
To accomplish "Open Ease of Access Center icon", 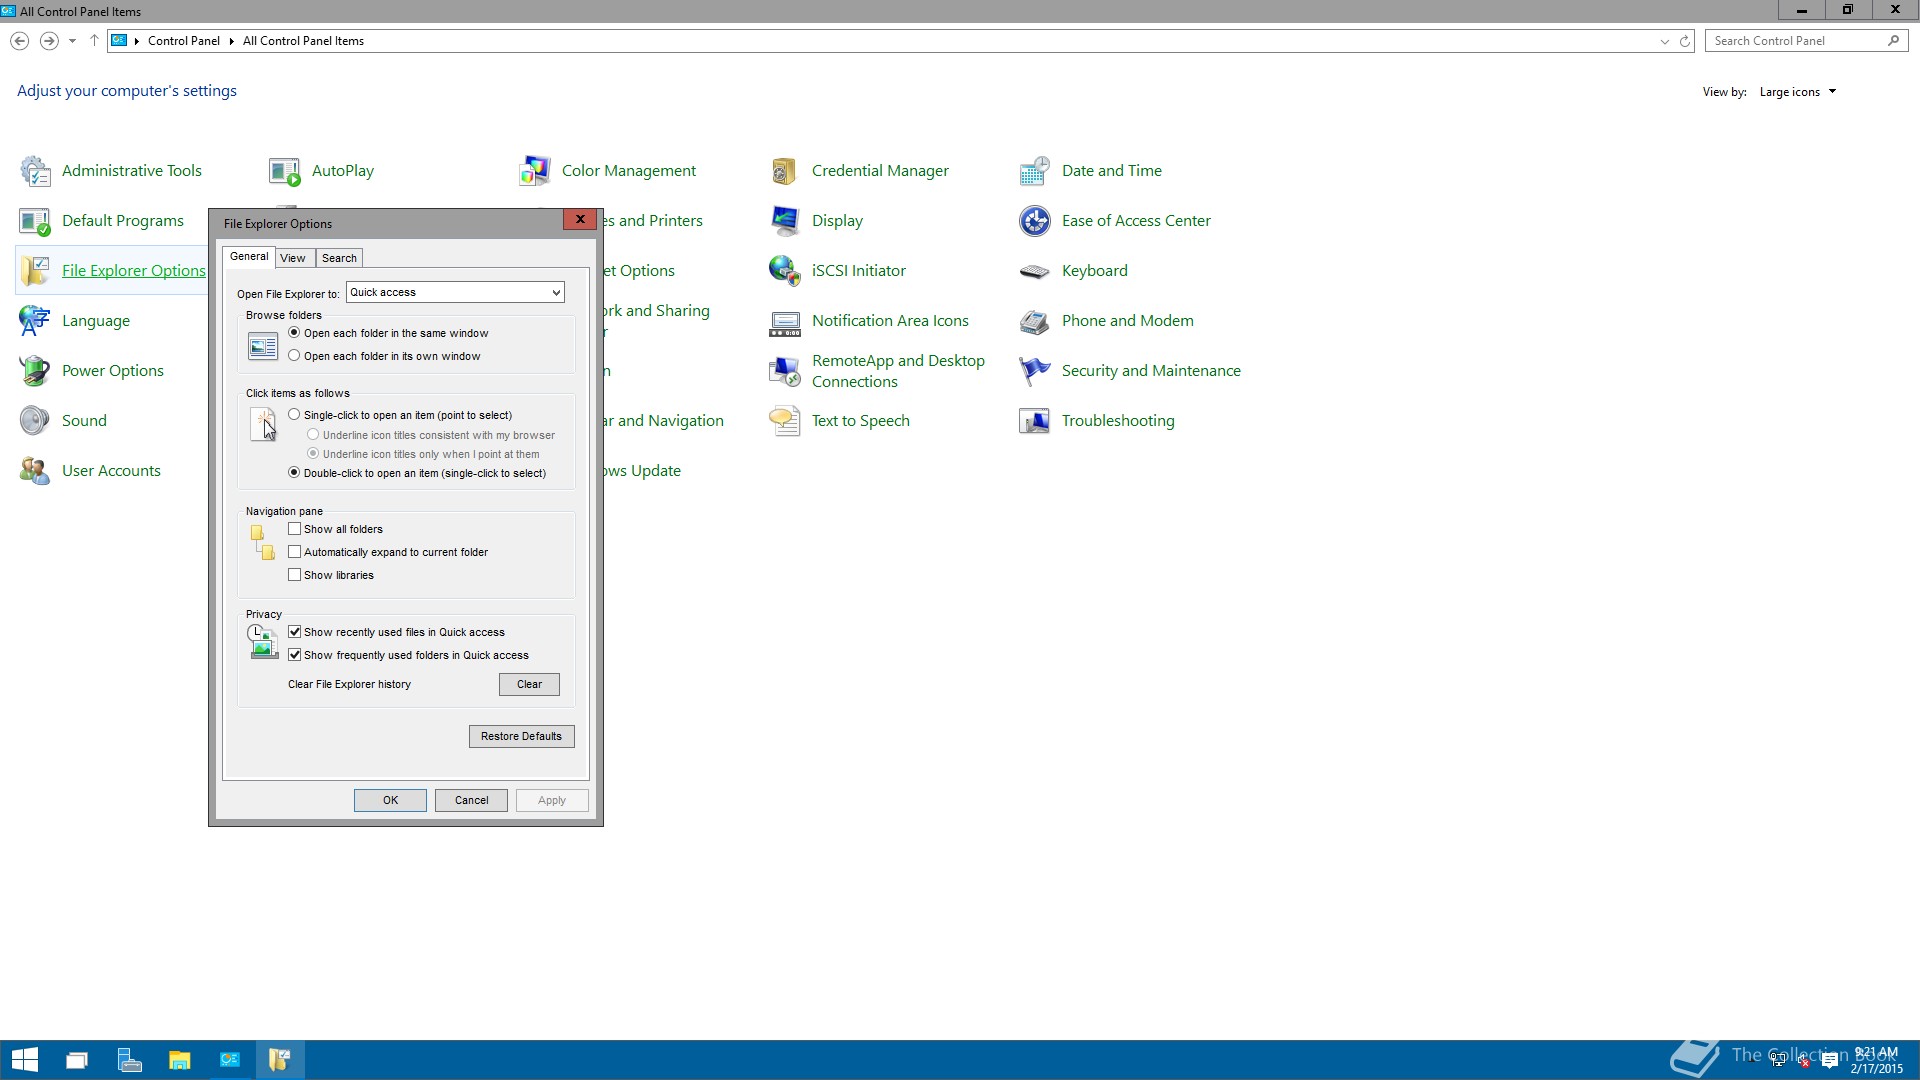I will [1035, 221].
